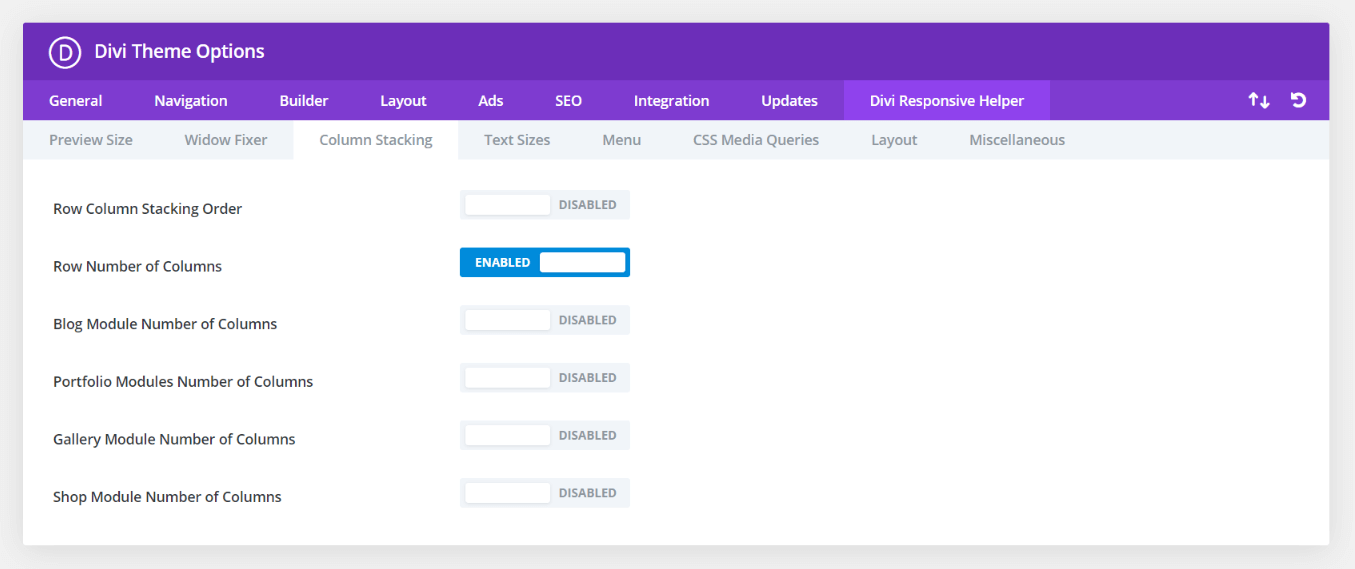
Task: Select the Divi Responsive Helper tab
Action: tap(947, 100)
